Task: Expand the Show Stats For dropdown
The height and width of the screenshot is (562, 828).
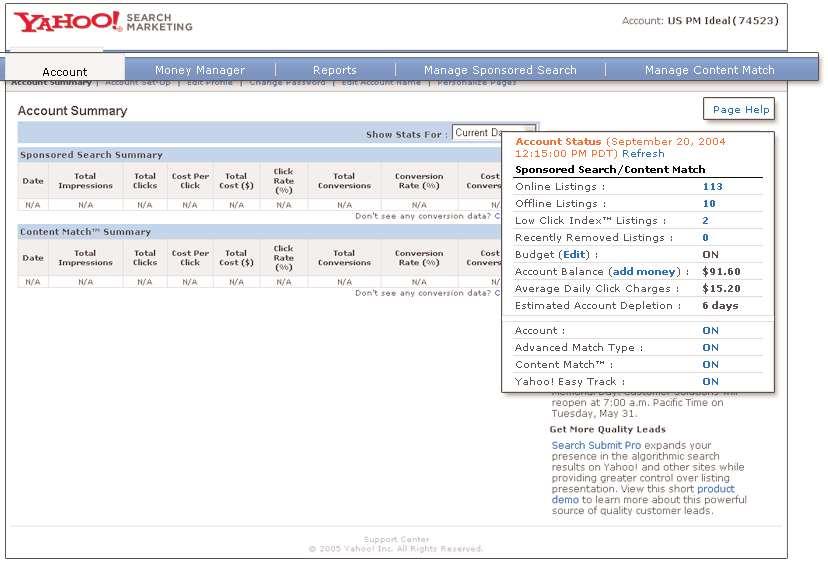Action: pos(493,133)
